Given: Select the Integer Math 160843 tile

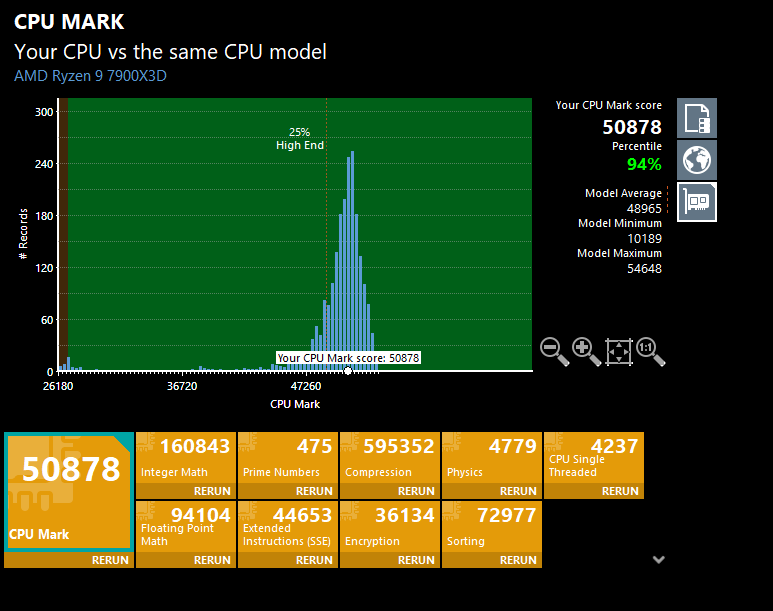Looking at the screenshot, I should coord(186,458).
